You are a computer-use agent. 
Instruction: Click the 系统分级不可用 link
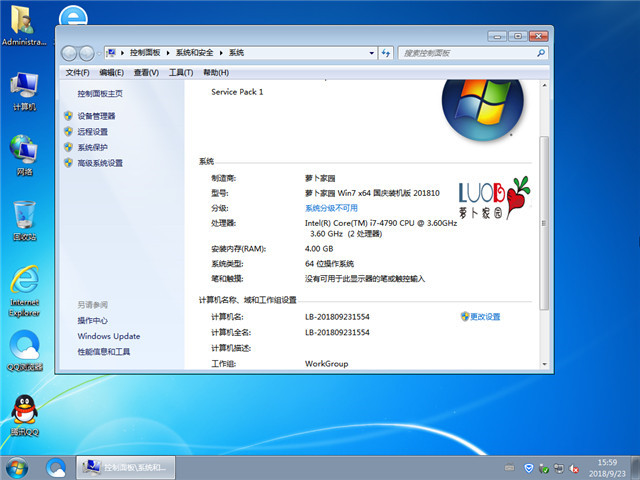pyautogui.click(x=331, y=208)
